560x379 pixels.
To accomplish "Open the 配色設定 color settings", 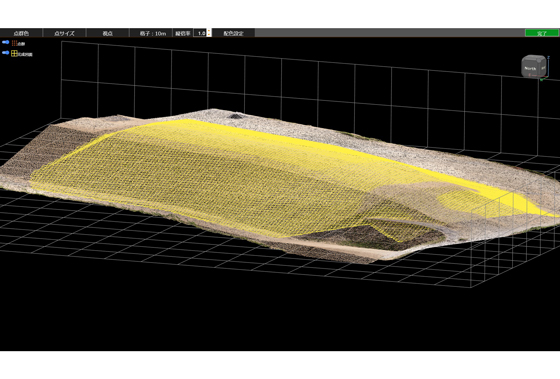I will (x=234, y=33).
